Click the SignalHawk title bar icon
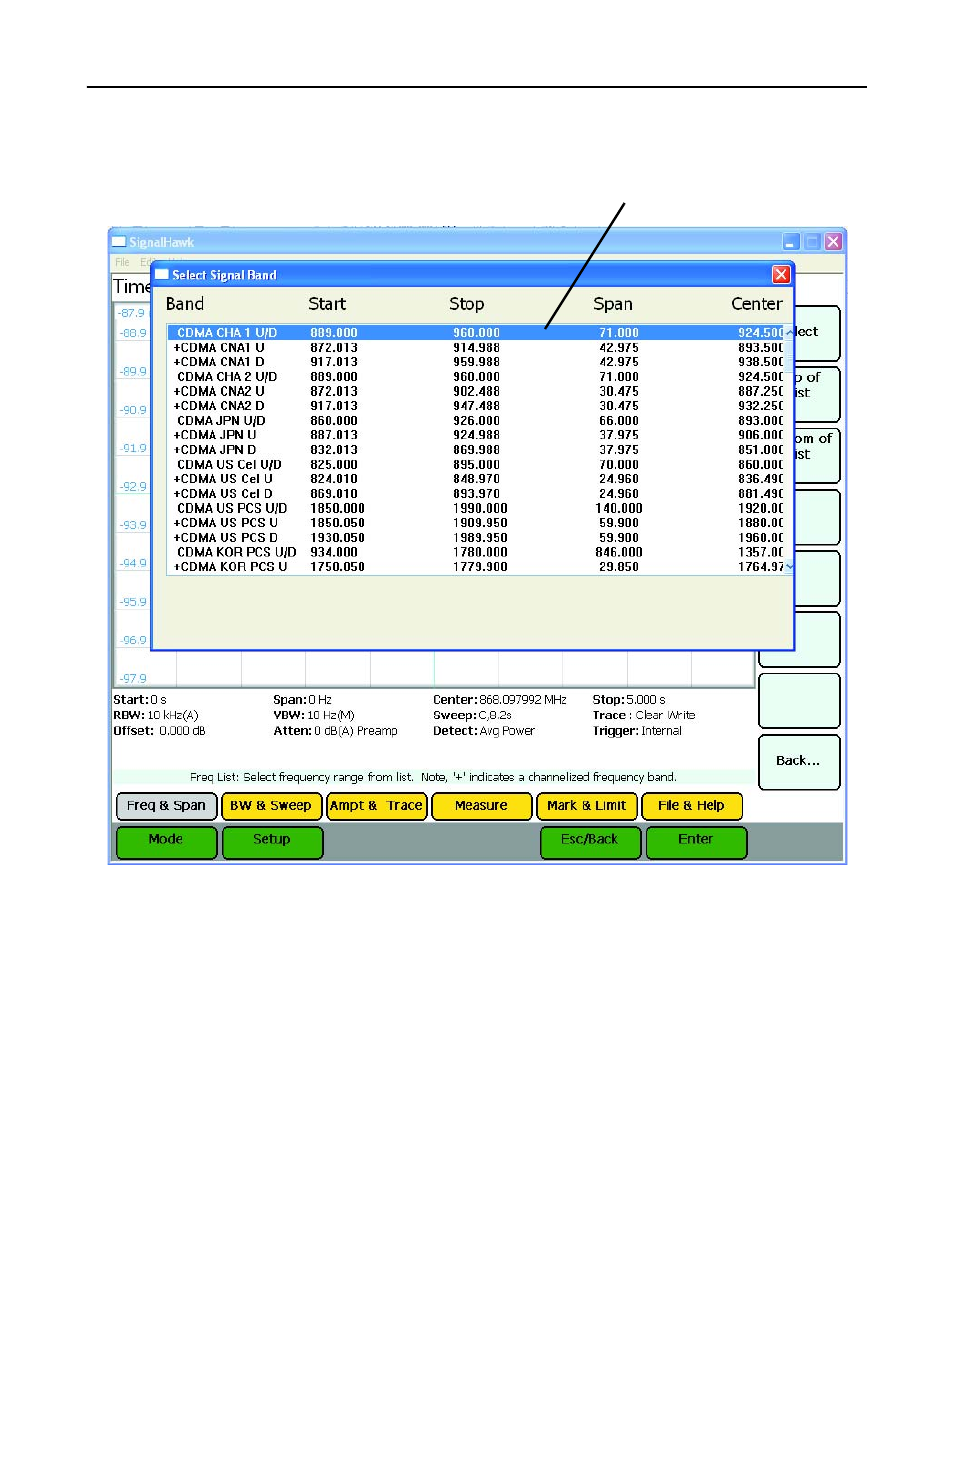The width and height of the screenshot is (954, 1474). 119,241
